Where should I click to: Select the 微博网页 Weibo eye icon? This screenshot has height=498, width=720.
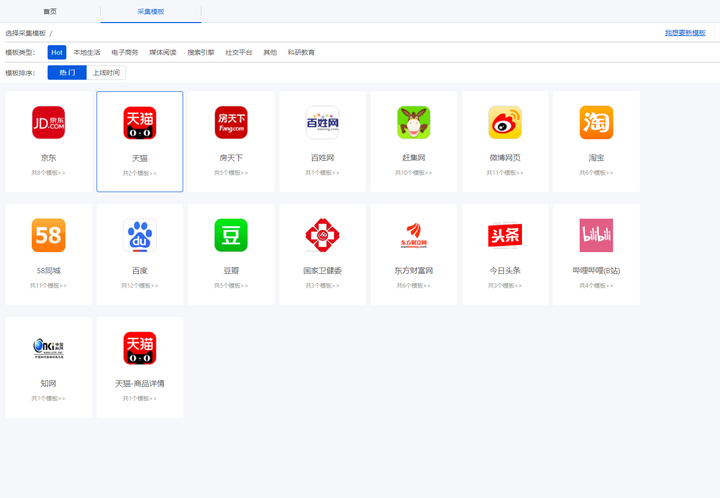[x=505, y=123]
